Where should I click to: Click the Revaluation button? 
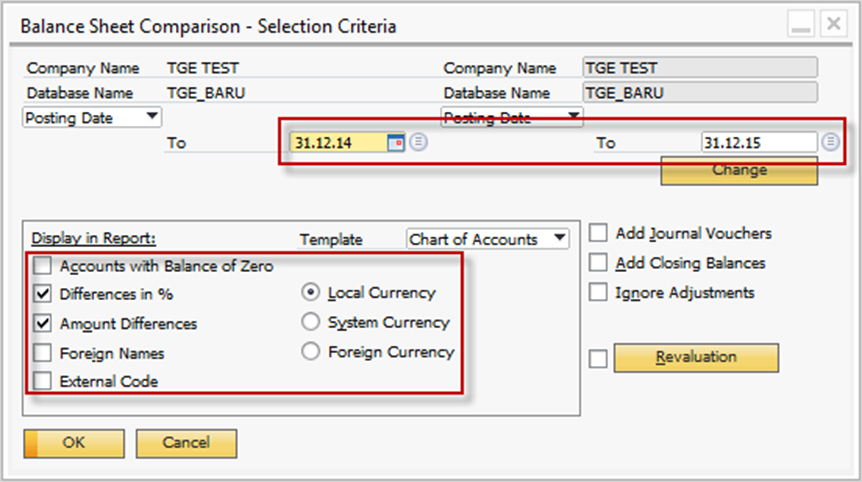[696, 358]
